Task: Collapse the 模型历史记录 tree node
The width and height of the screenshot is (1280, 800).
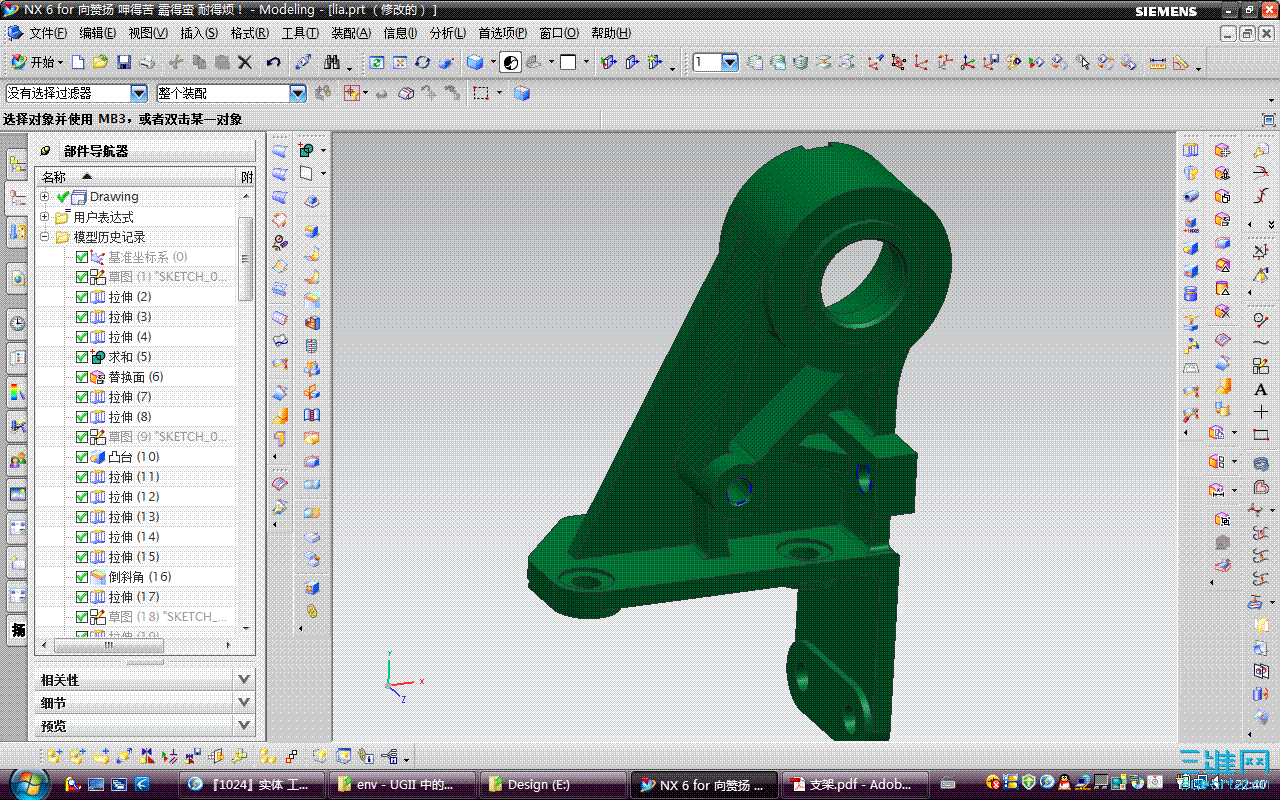Action: tap(45, 237)
